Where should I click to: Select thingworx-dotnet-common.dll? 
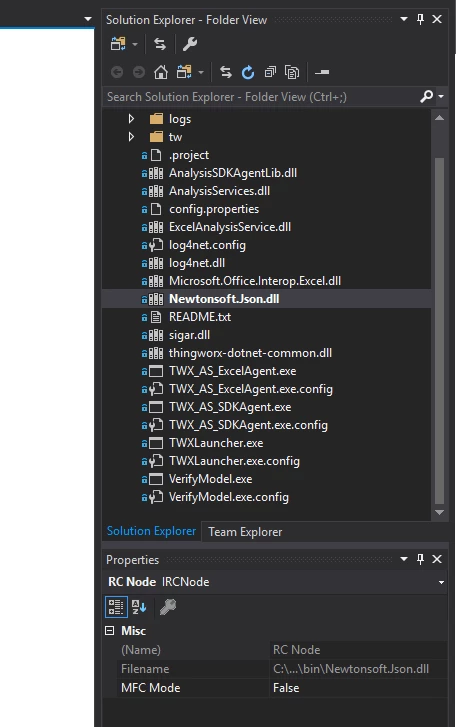[x=250, y=353]
